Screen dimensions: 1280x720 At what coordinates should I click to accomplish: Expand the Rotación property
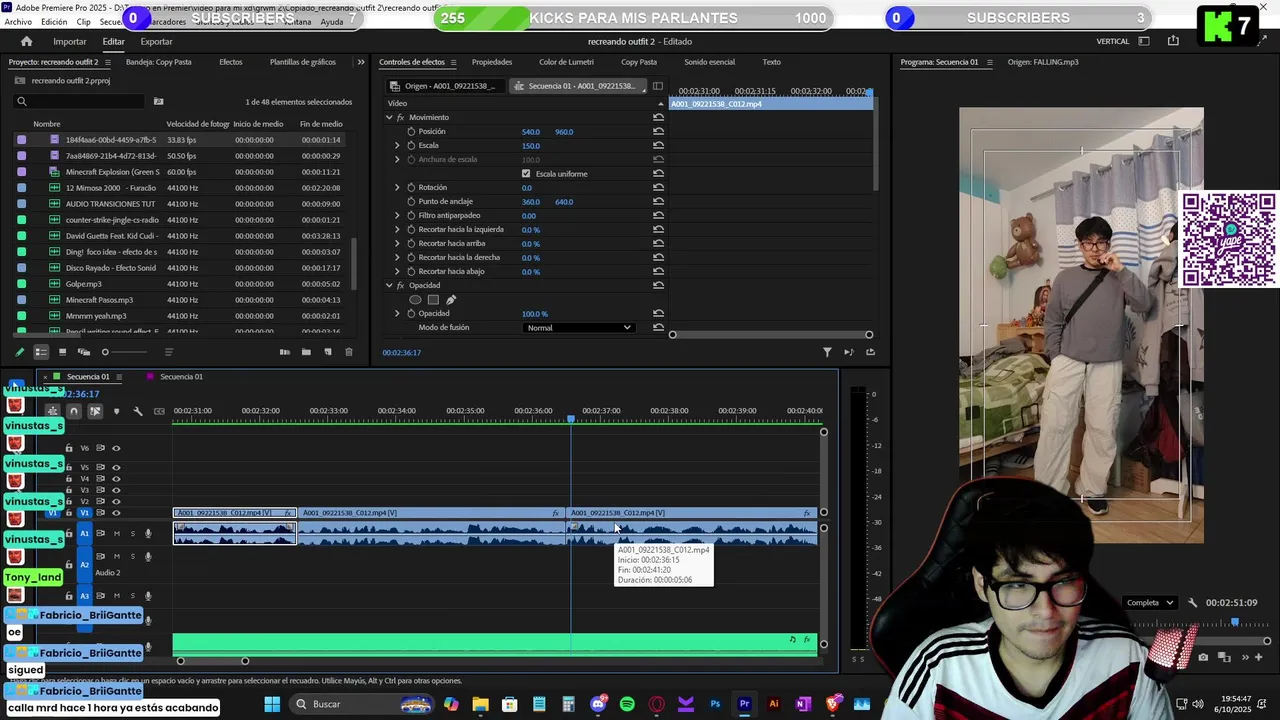(x=397, y=187)
